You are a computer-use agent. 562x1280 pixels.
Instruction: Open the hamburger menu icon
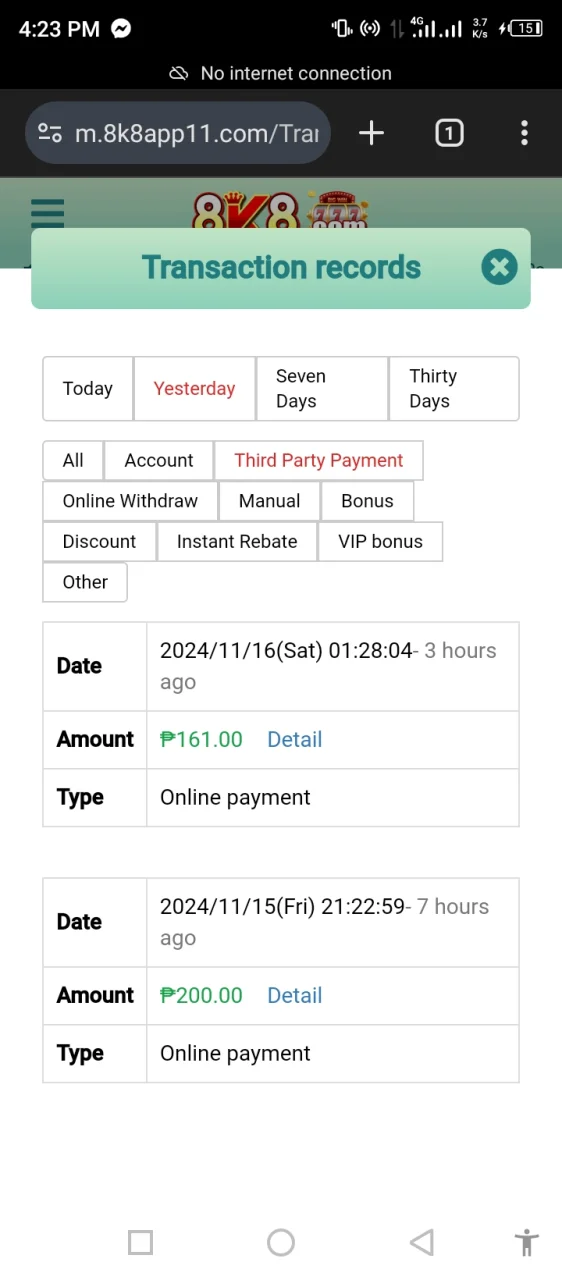47,214
